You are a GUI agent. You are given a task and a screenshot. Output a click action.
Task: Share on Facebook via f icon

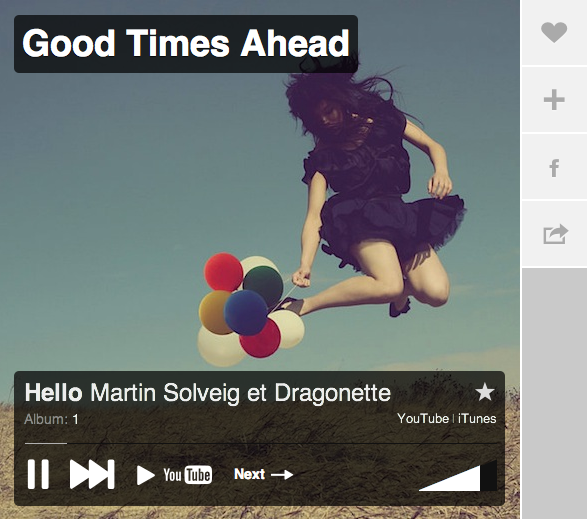(554, 168)
